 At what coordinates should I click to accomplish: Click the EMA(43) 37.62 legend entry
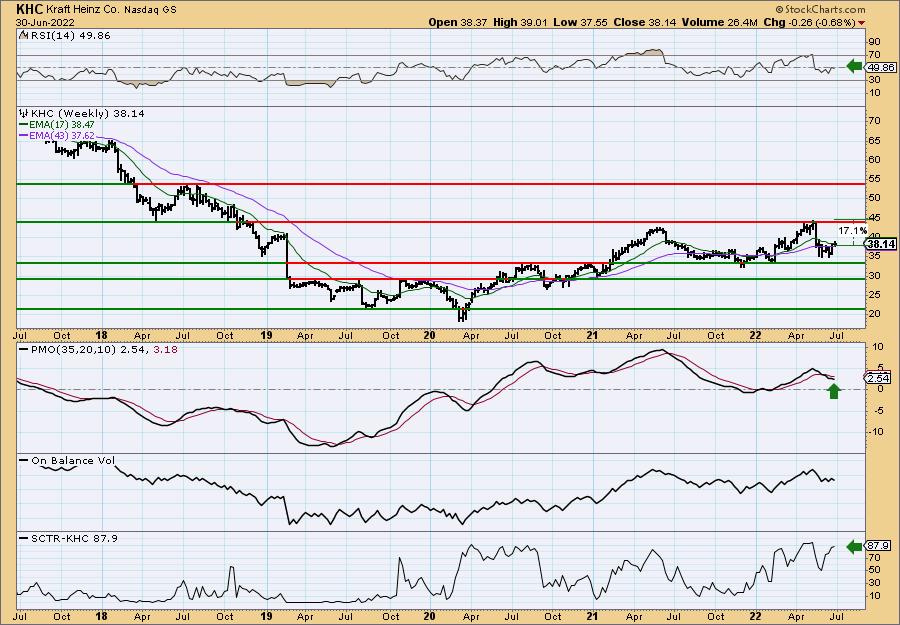57,135
